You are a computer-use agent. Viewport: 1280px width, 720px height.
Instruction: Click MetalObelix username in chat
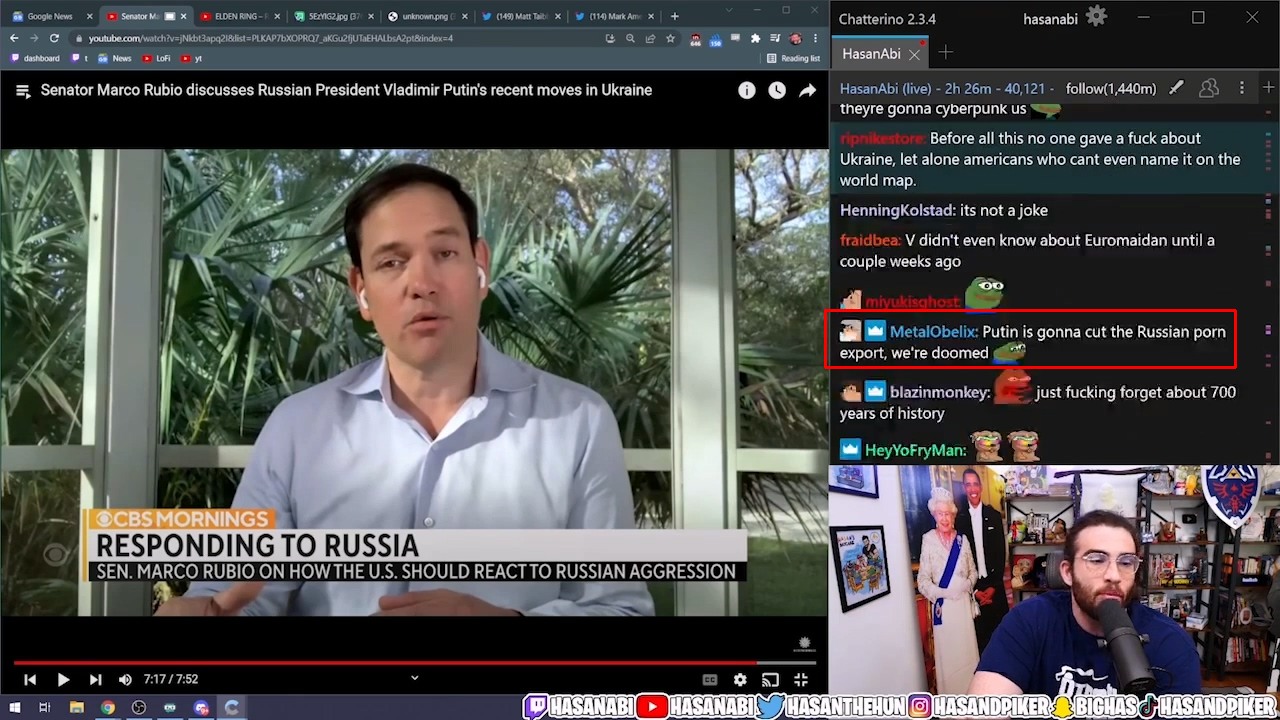(x=932, y=332)
